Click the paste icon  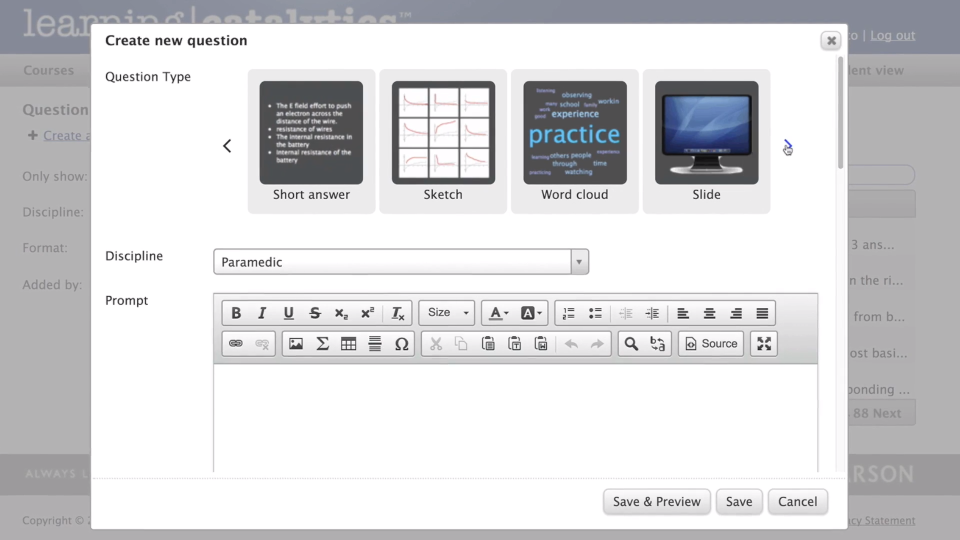488,343
